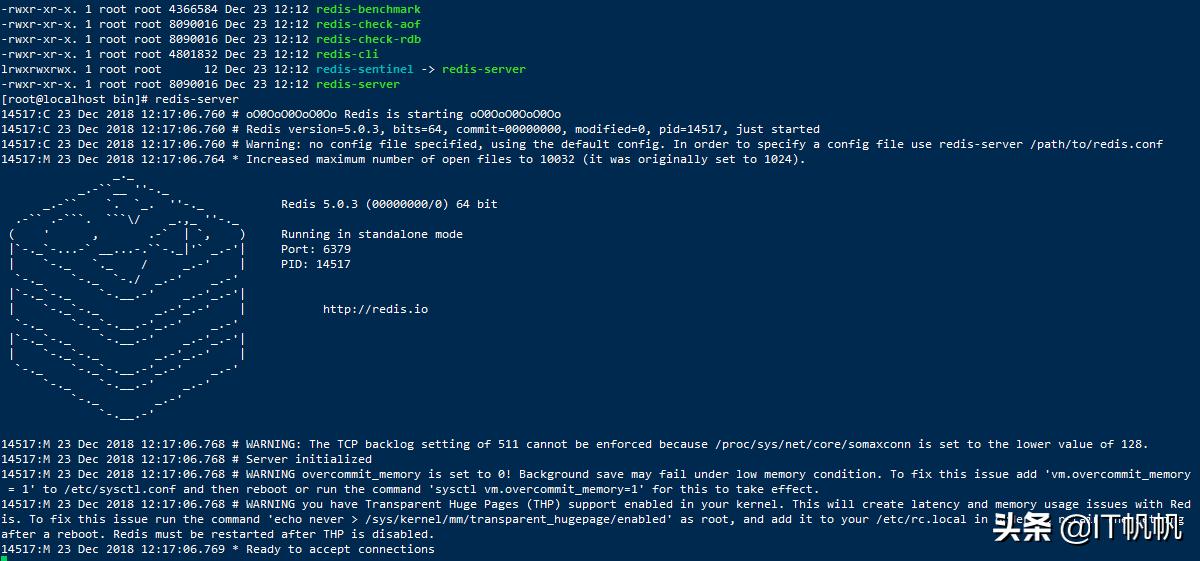Click the green terminal cursor block
The width and height of the screenshot is (1200, 561).
pyautogui.click(x=4, y=558)
